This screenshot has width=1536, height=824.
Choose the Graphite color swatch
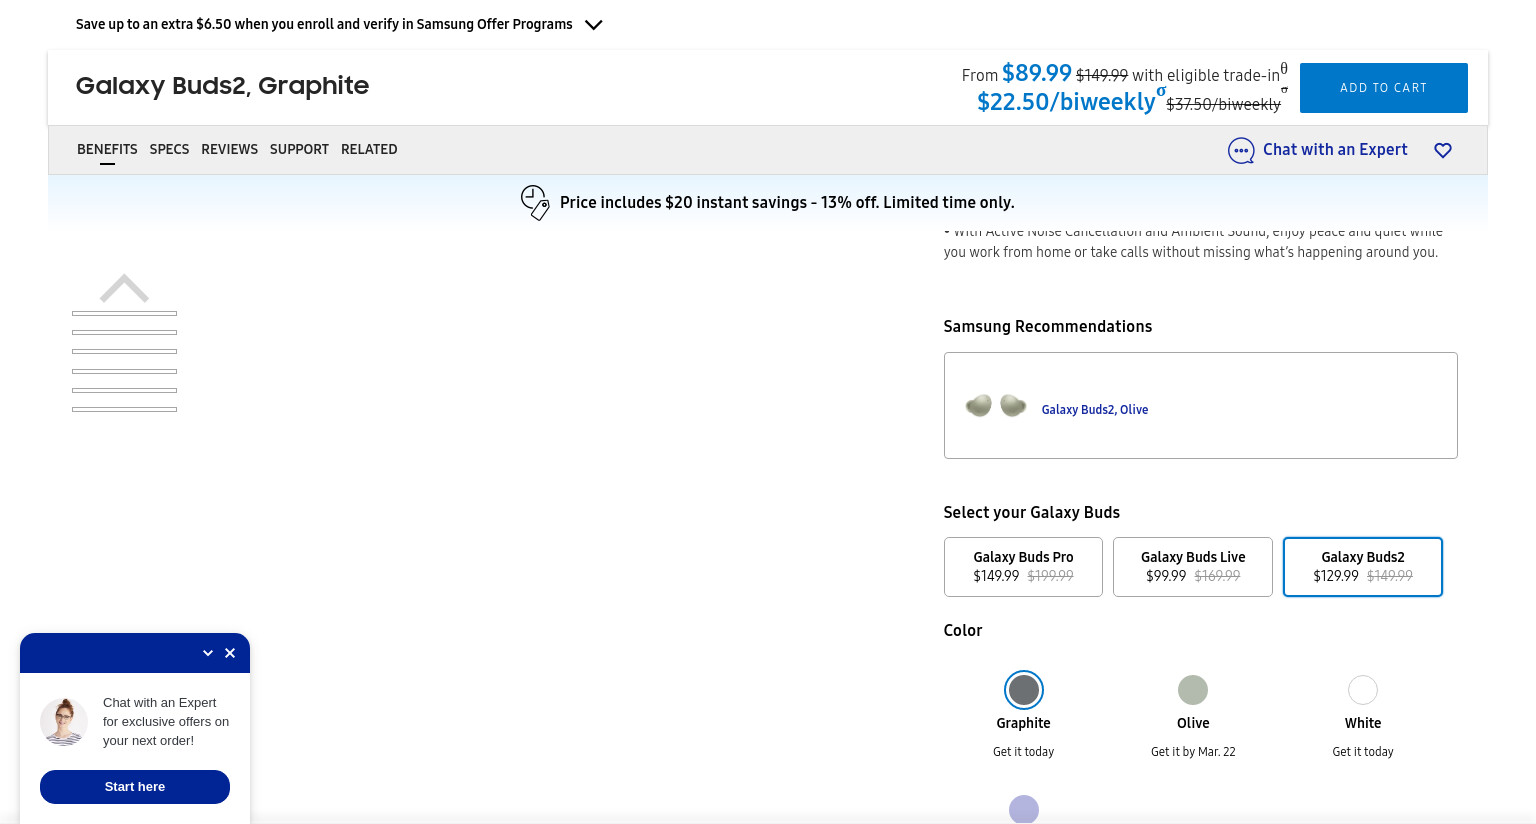[1023, 690]
